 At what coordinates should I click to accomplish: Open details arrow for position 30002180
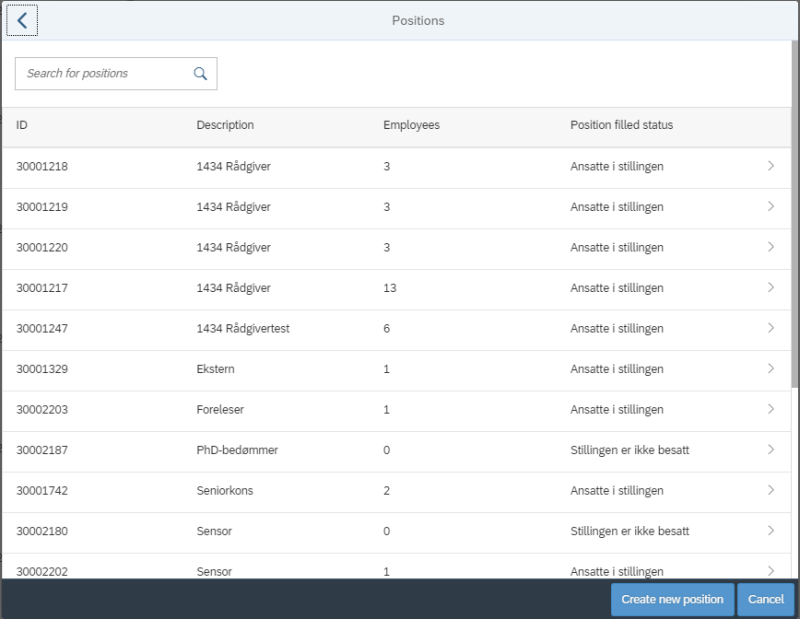point(770,531)
